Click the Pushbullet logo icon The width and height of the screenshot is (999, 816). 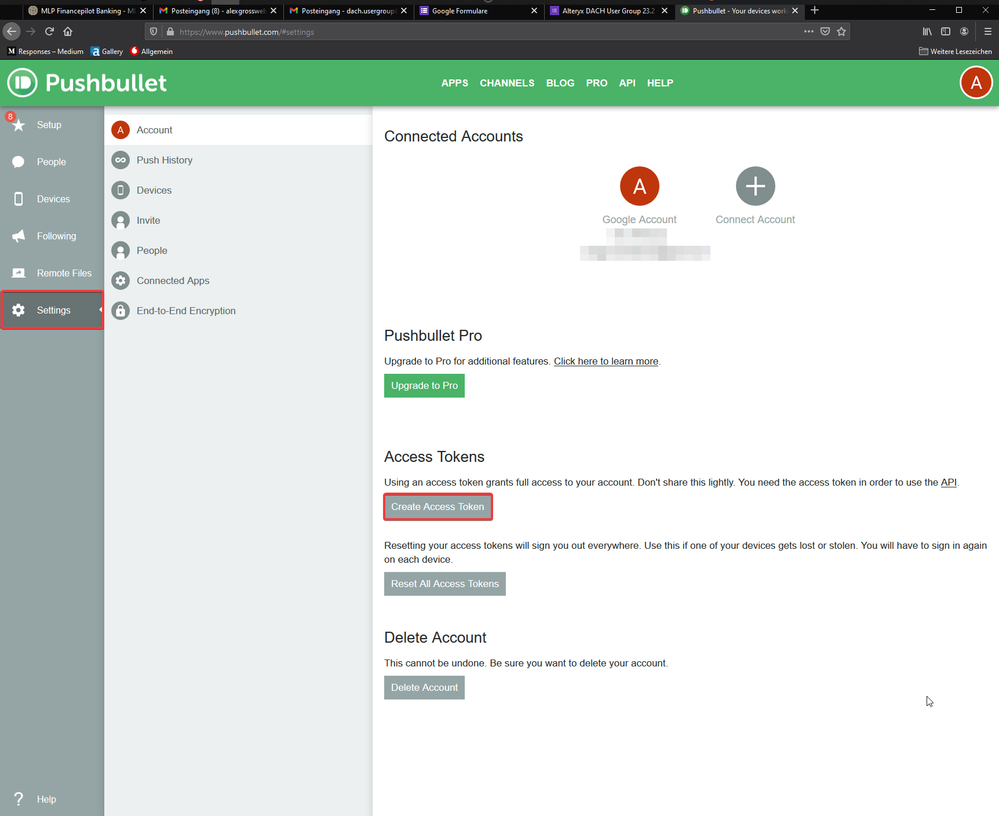coord(22,83)
